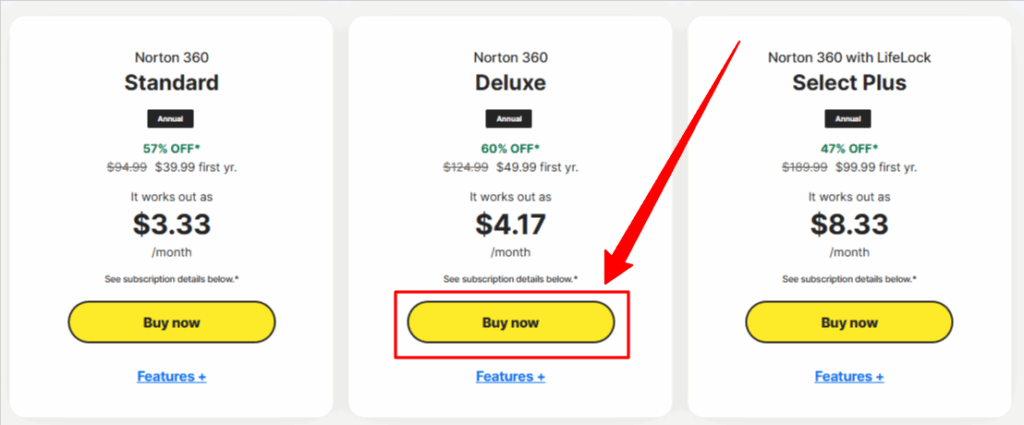This screenshot has height=425, width=1024.
Task: Click the $3.33 monthly price
Action: (171, 225)
